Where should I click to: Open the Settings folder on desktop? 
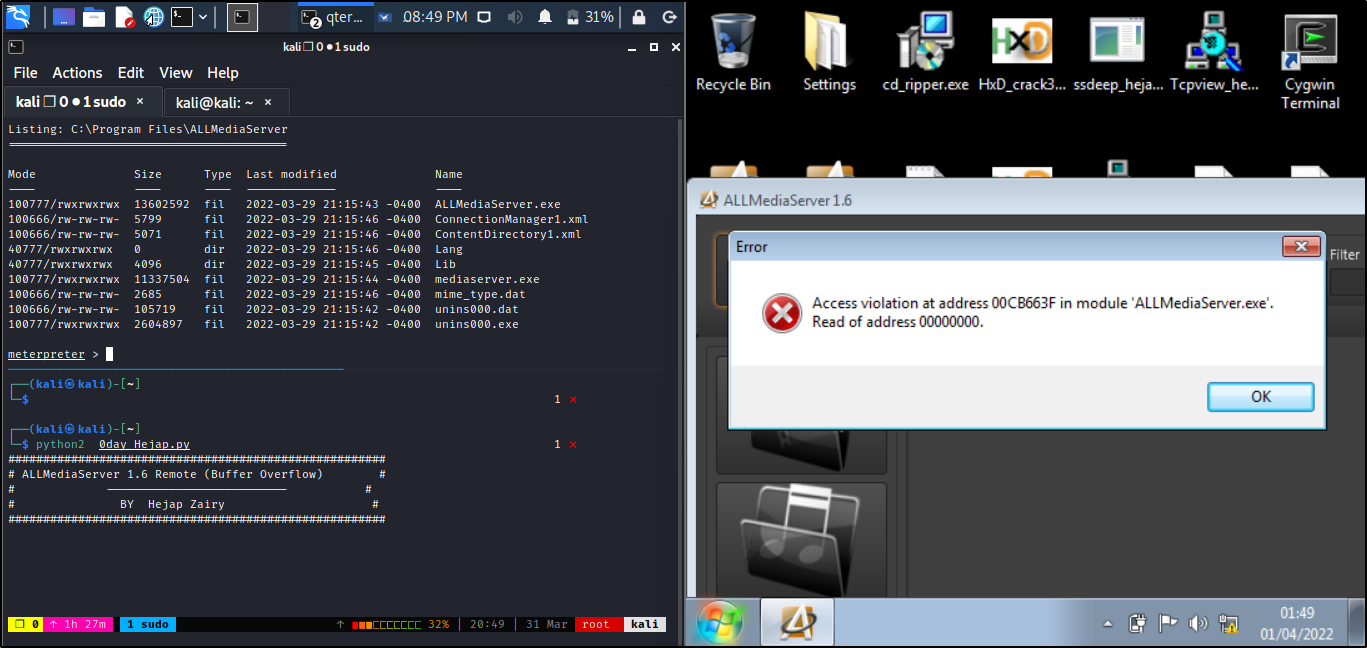829,52
